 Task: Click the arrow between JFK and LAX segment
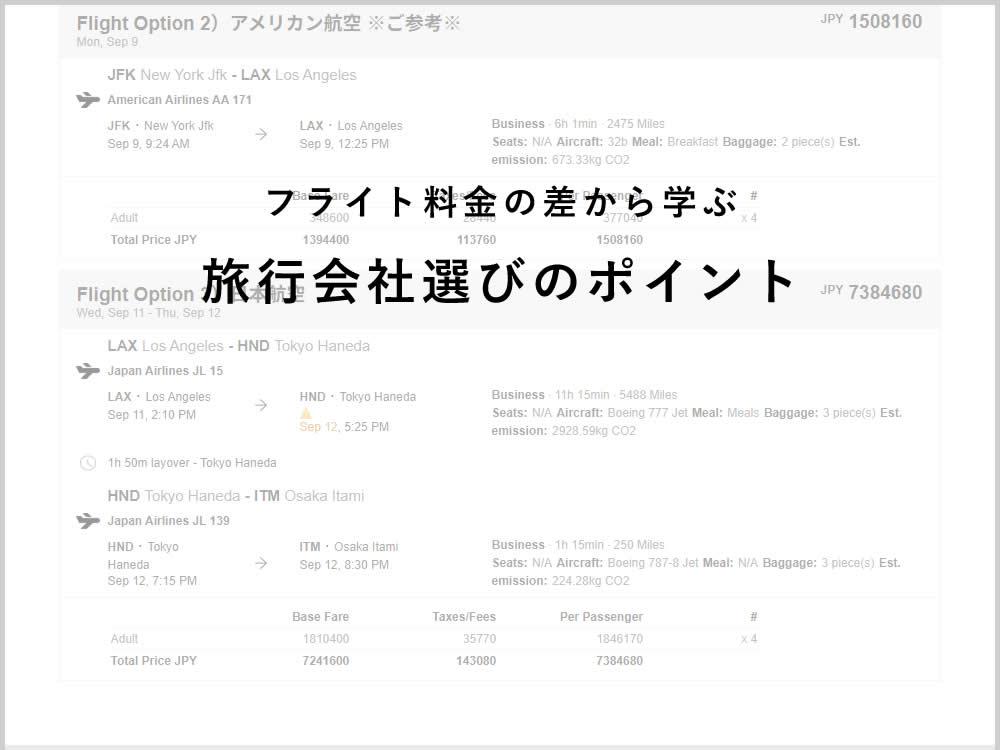pyautogui.click(x=261, y=135)
